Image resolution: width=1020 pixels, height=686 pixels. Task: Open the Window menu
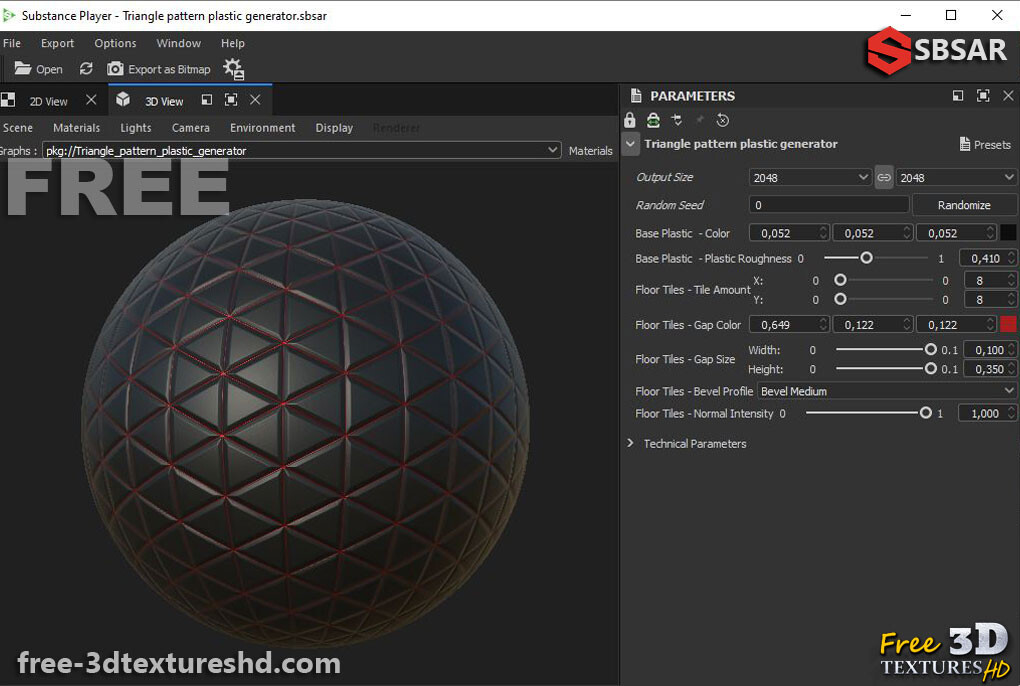click(x=178, y=43)
